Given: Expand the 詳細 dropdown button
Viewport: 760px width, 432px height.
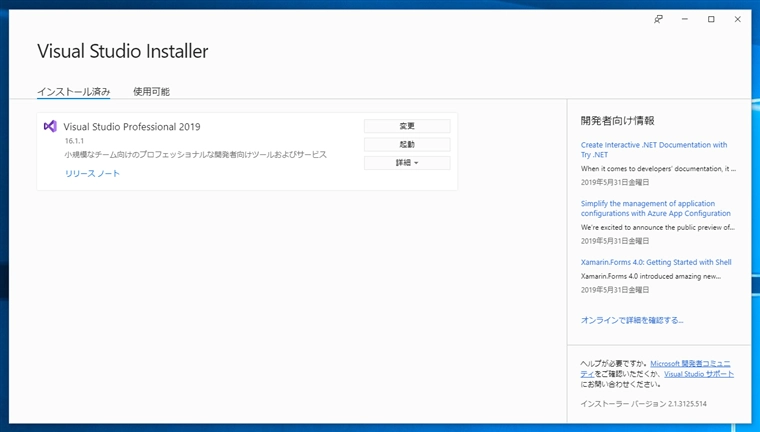Looking at the screenshot, I should tap(407, 163).
